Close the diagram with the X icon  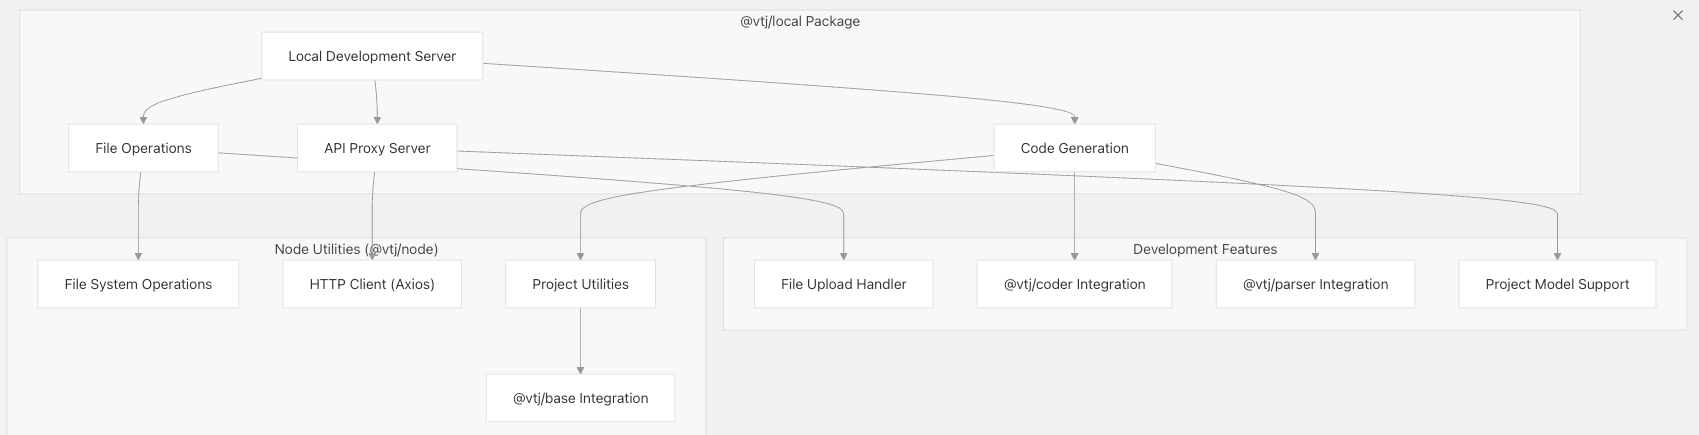coord(1678,15)
